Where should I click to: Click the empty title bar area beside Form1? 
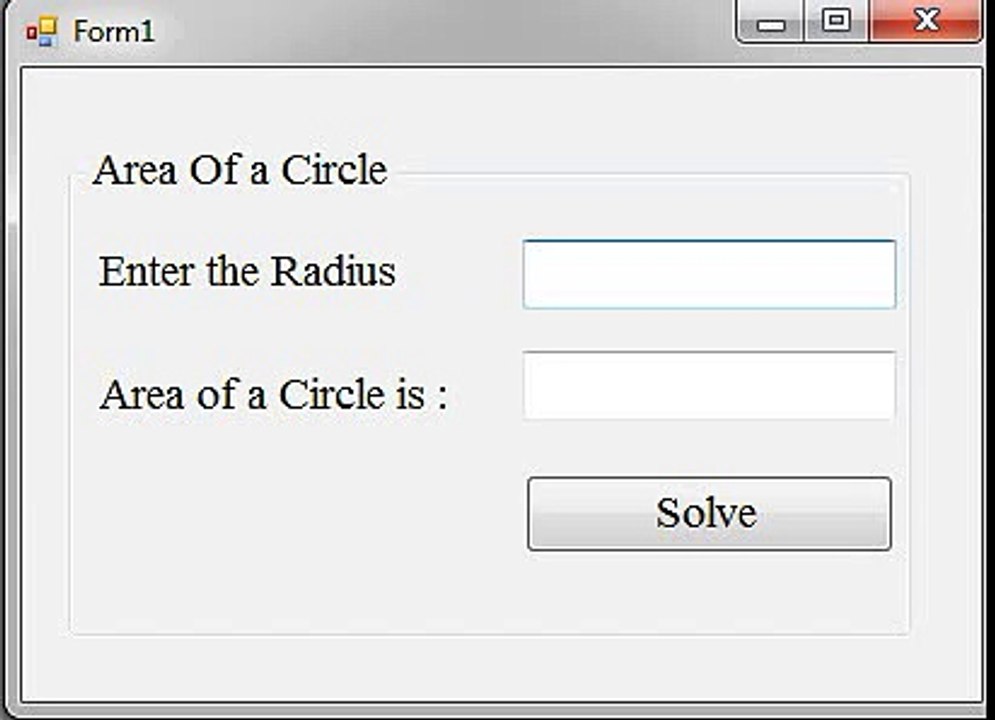pos(444,31)
